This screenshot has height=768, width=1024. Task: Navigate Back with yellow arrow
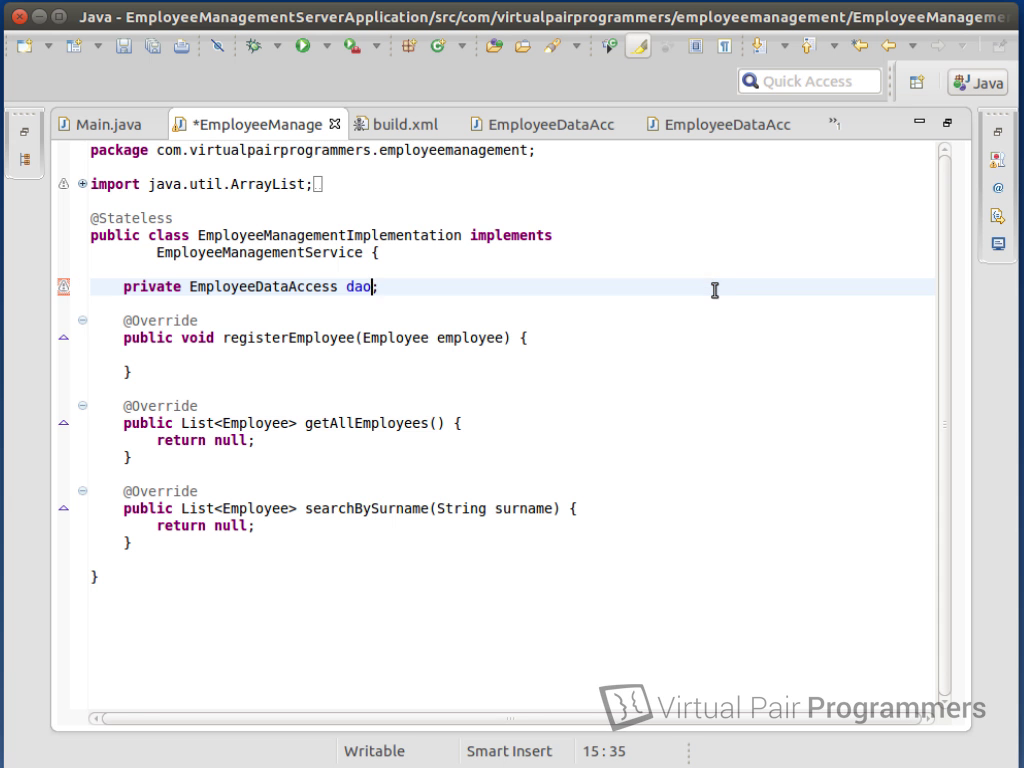click(x=888, y=46)
